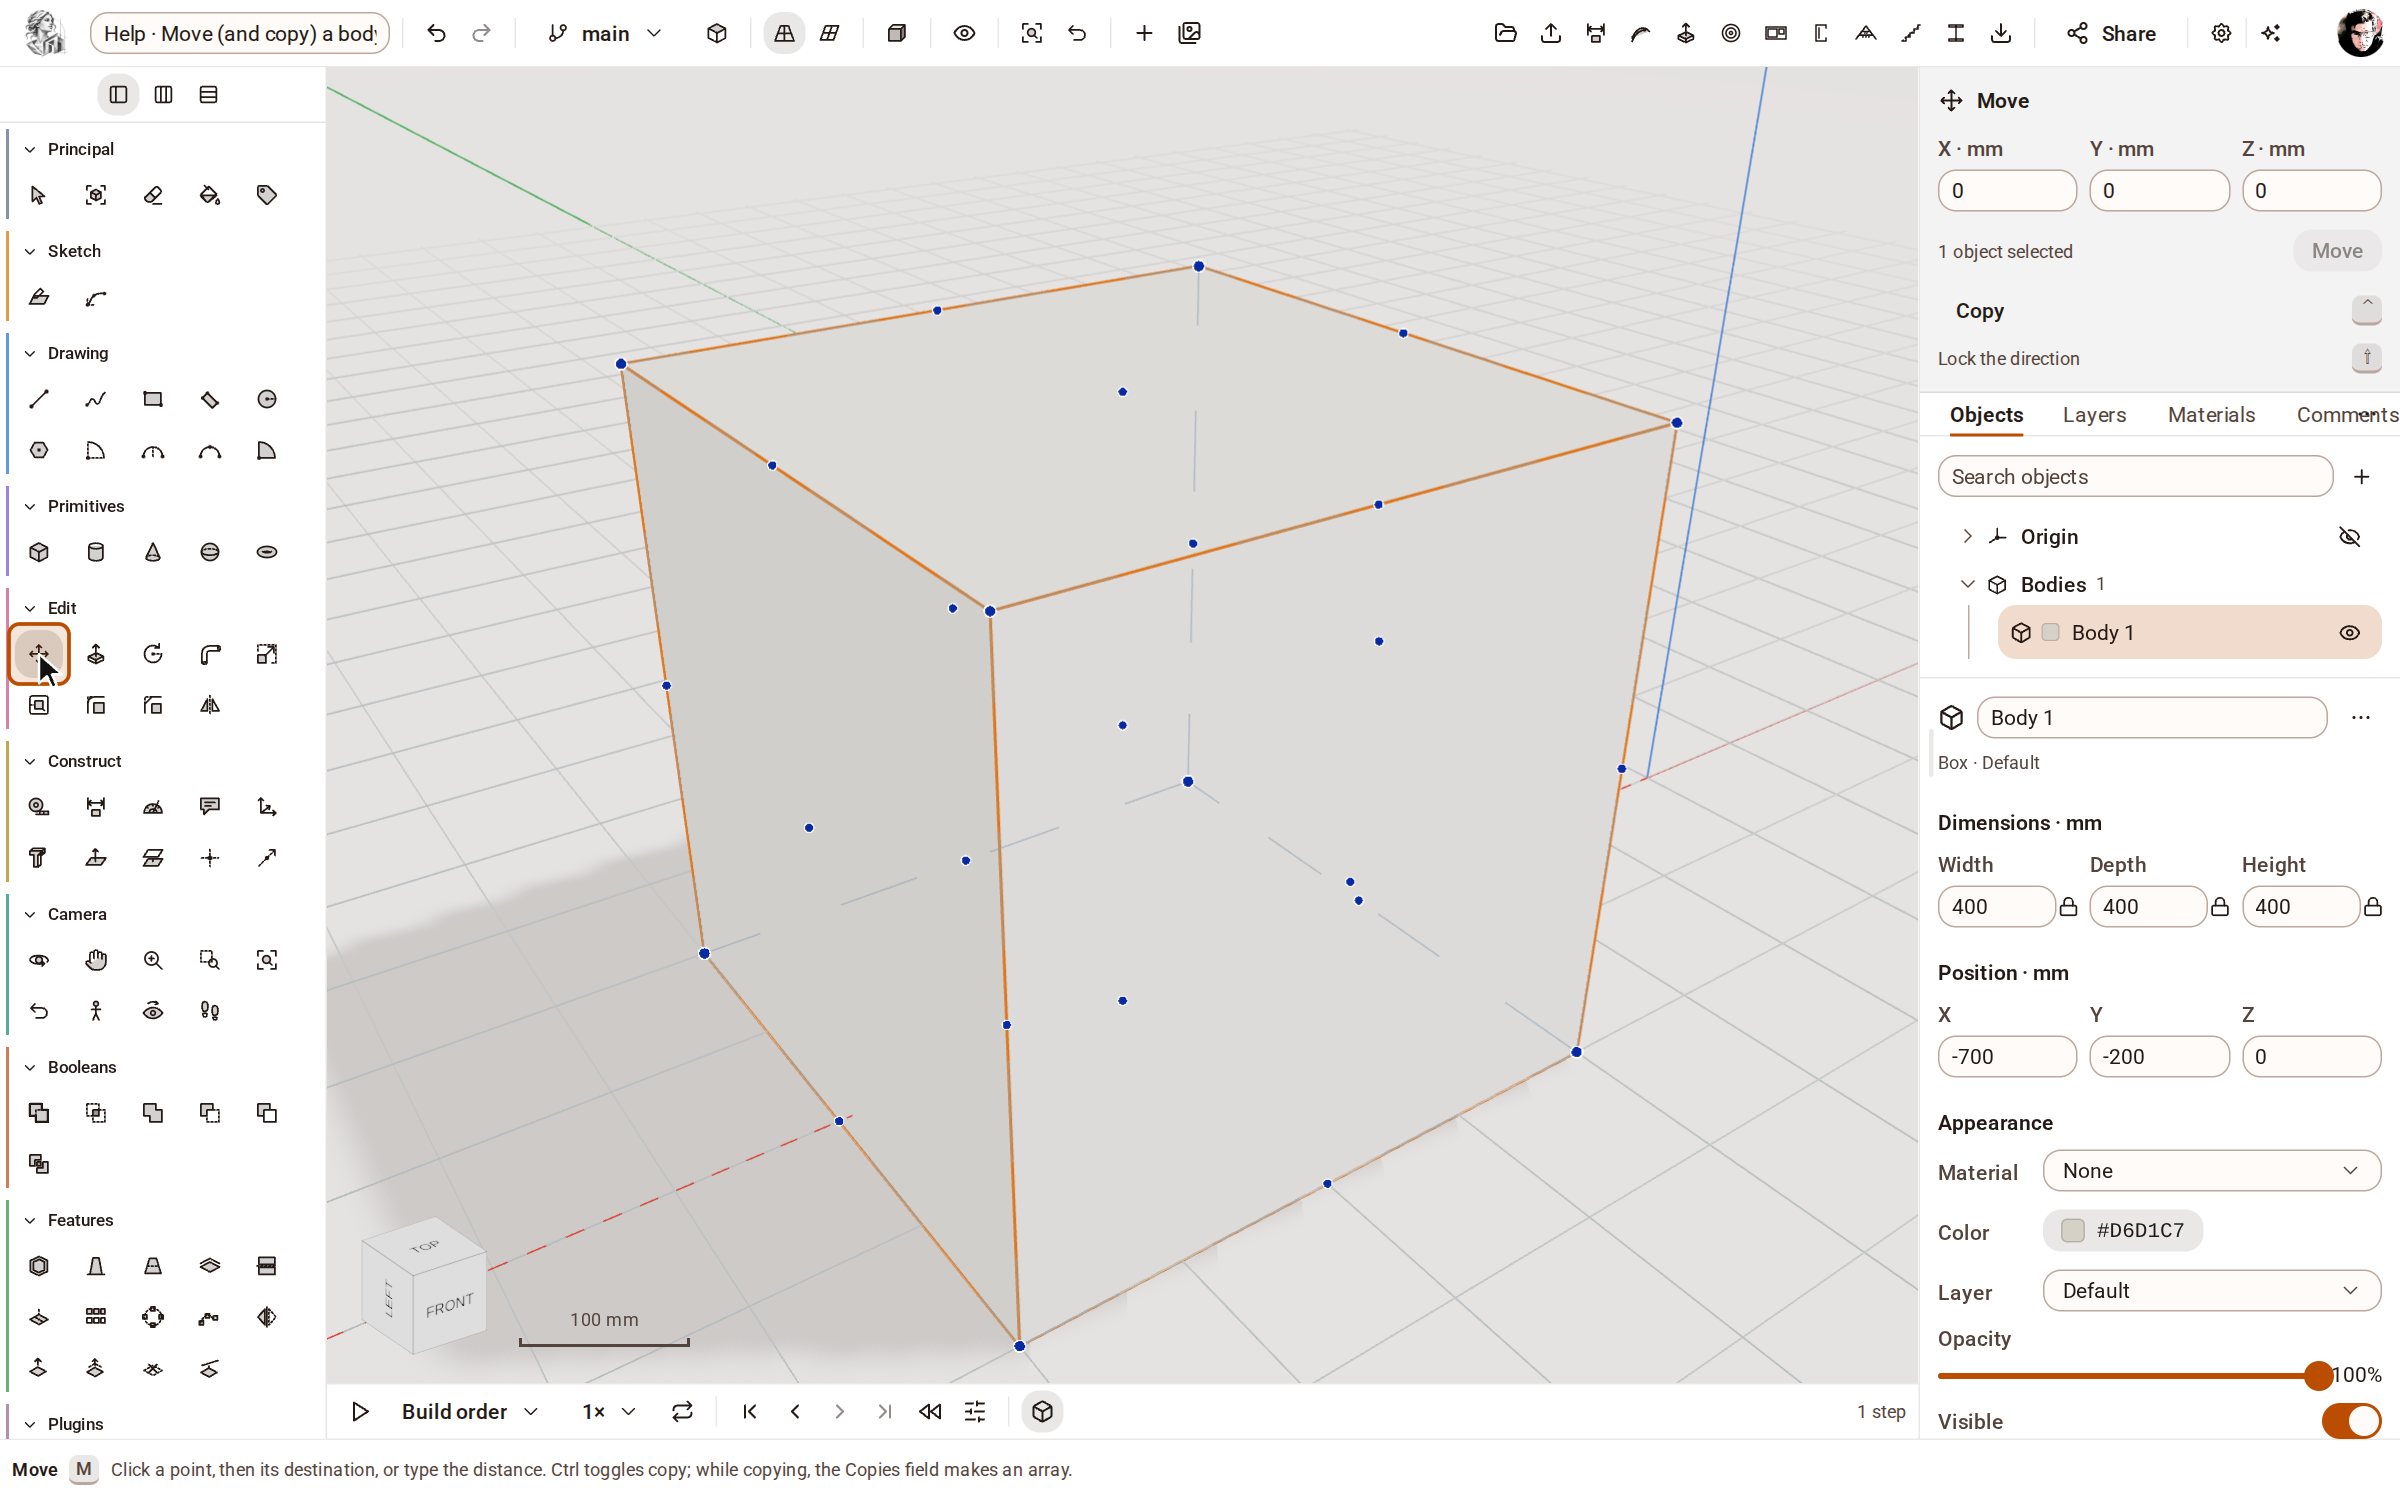This screenshot has width=2400, height=1500.
Task: Open the Layer dropdown set to Default
Action: coord(2211,1291)
